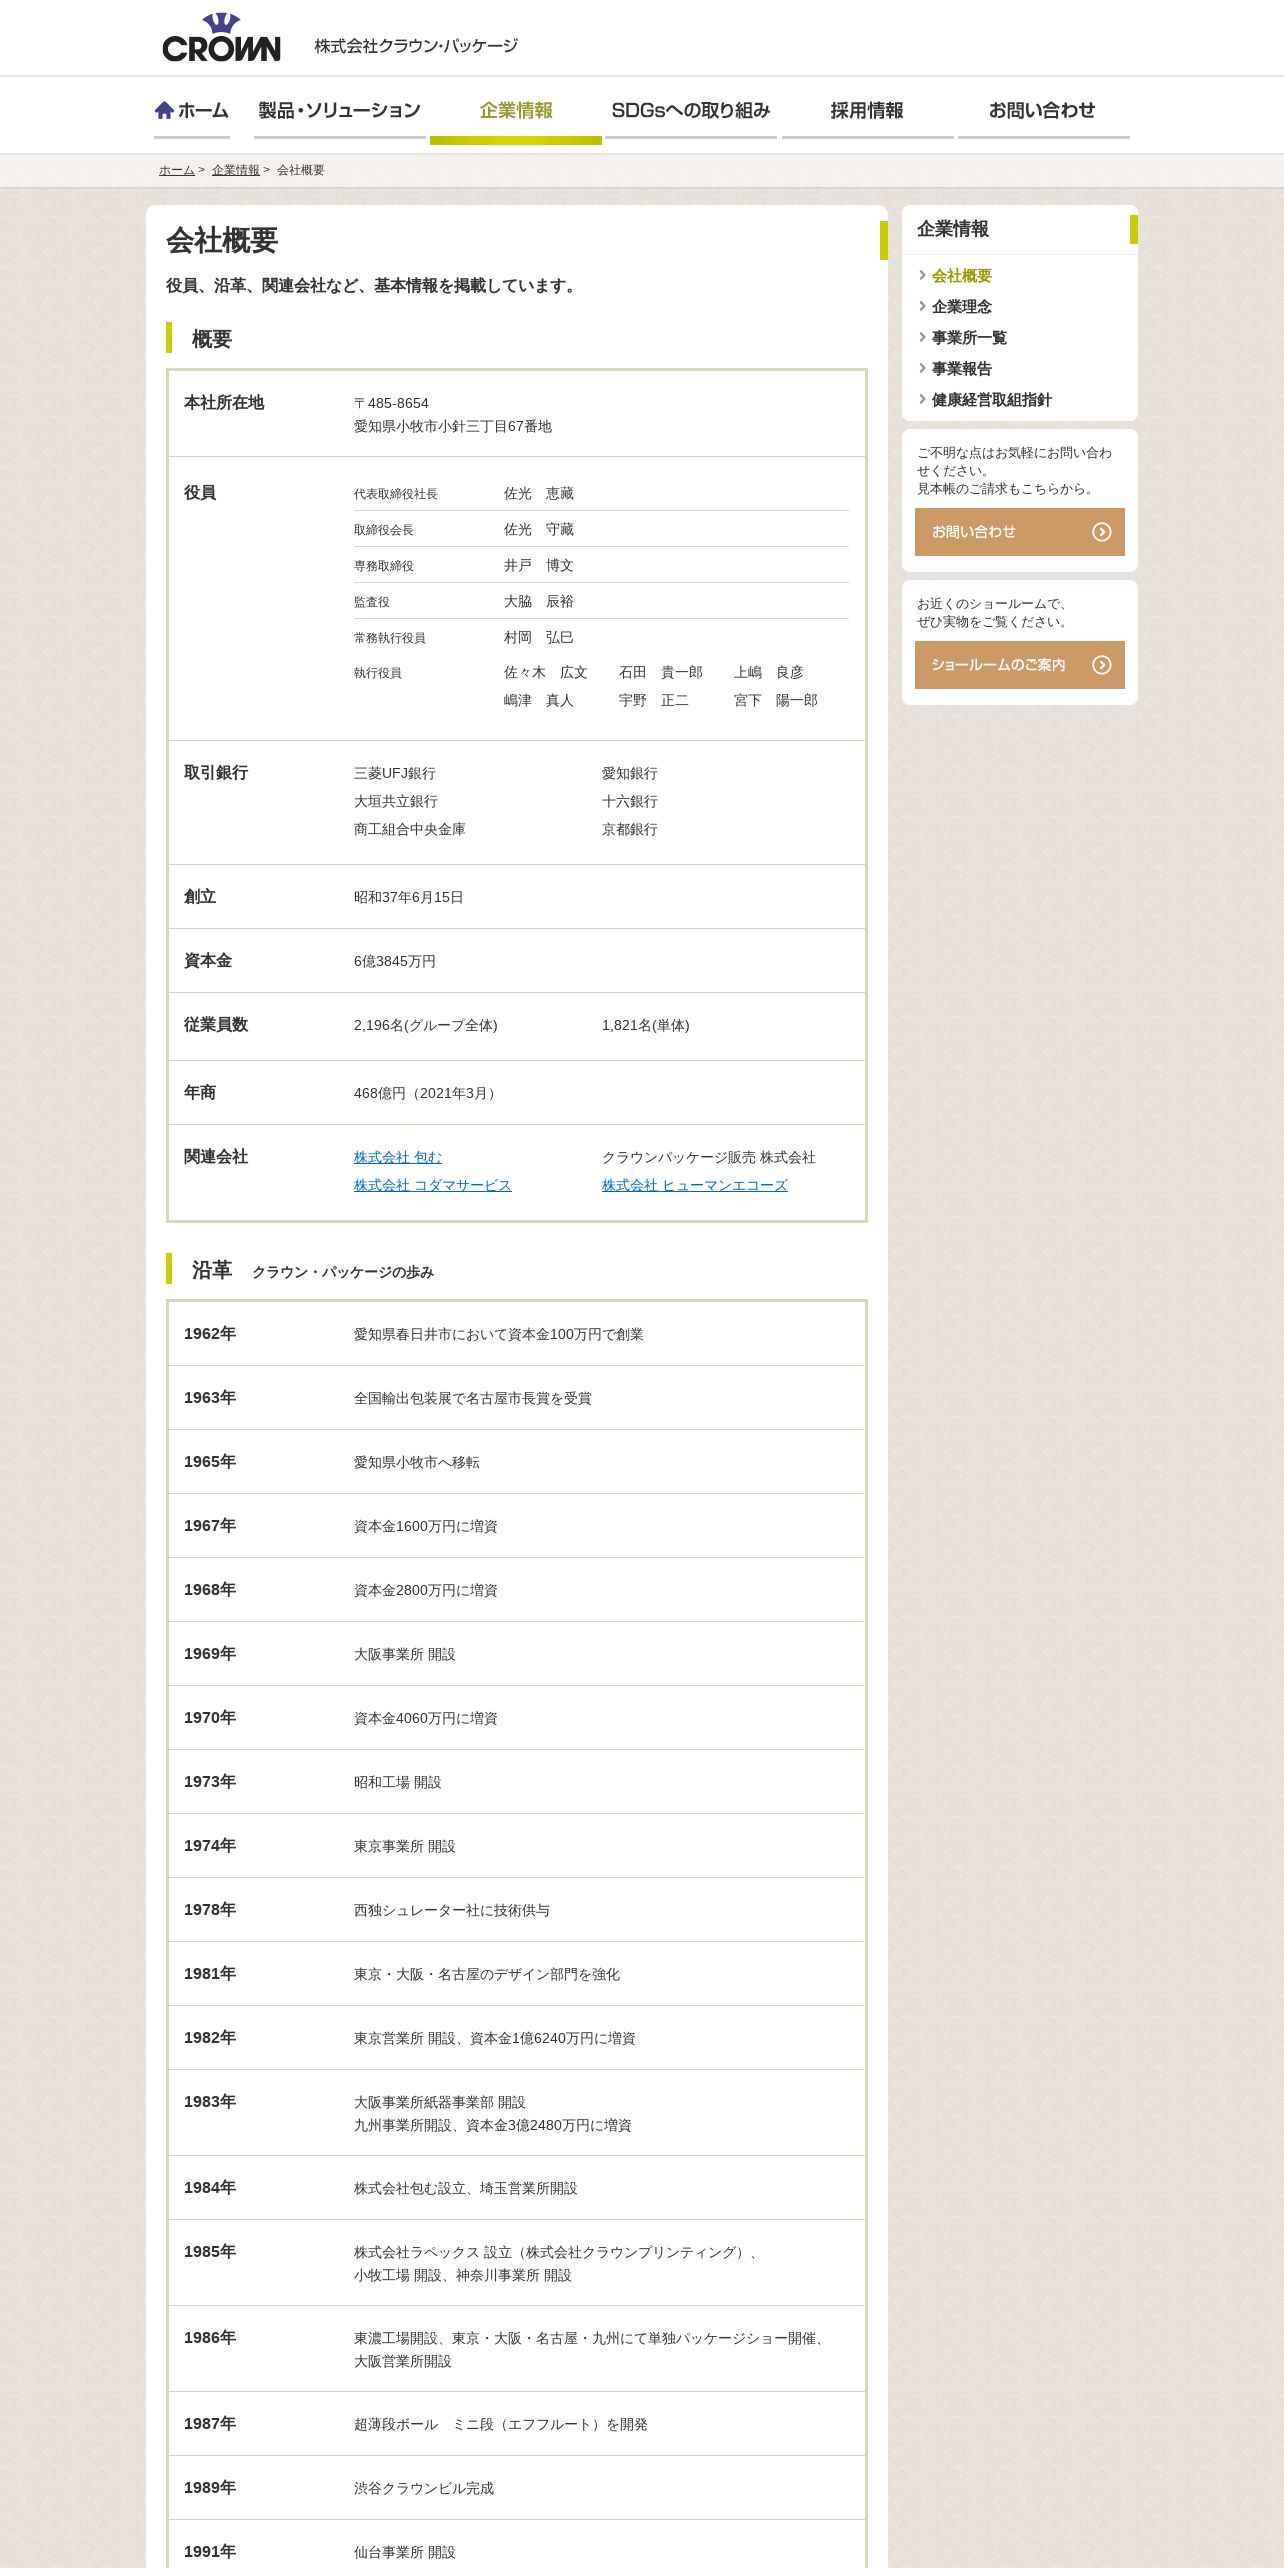The width and height of the screenshot is (1284, 2568).
Task: Click the orange お問い合わせ sidebar button
Action: coord(1020,532)
